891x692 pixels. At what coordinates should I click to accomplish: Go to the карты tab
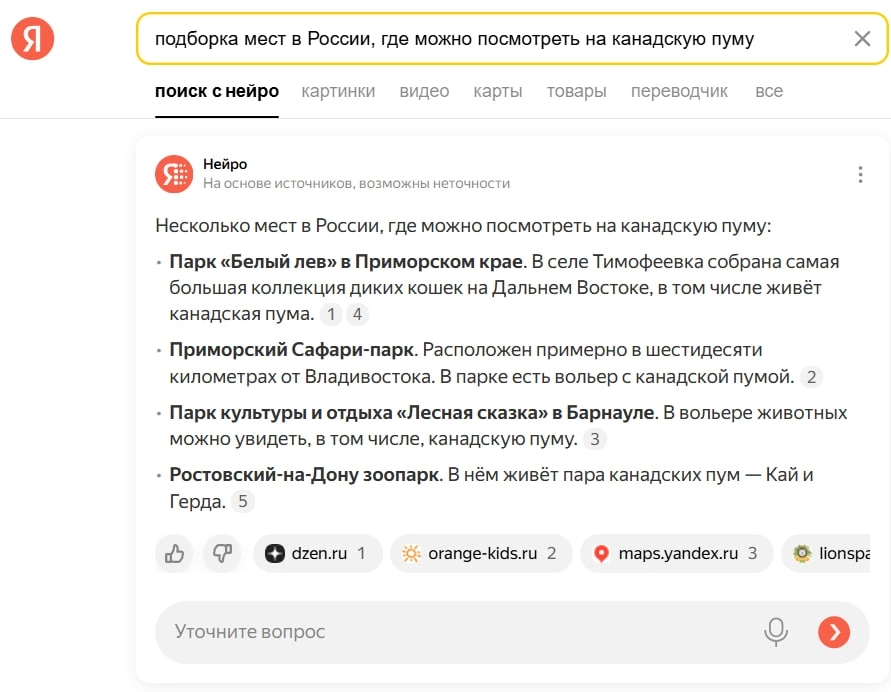click(x=498, y=91)
